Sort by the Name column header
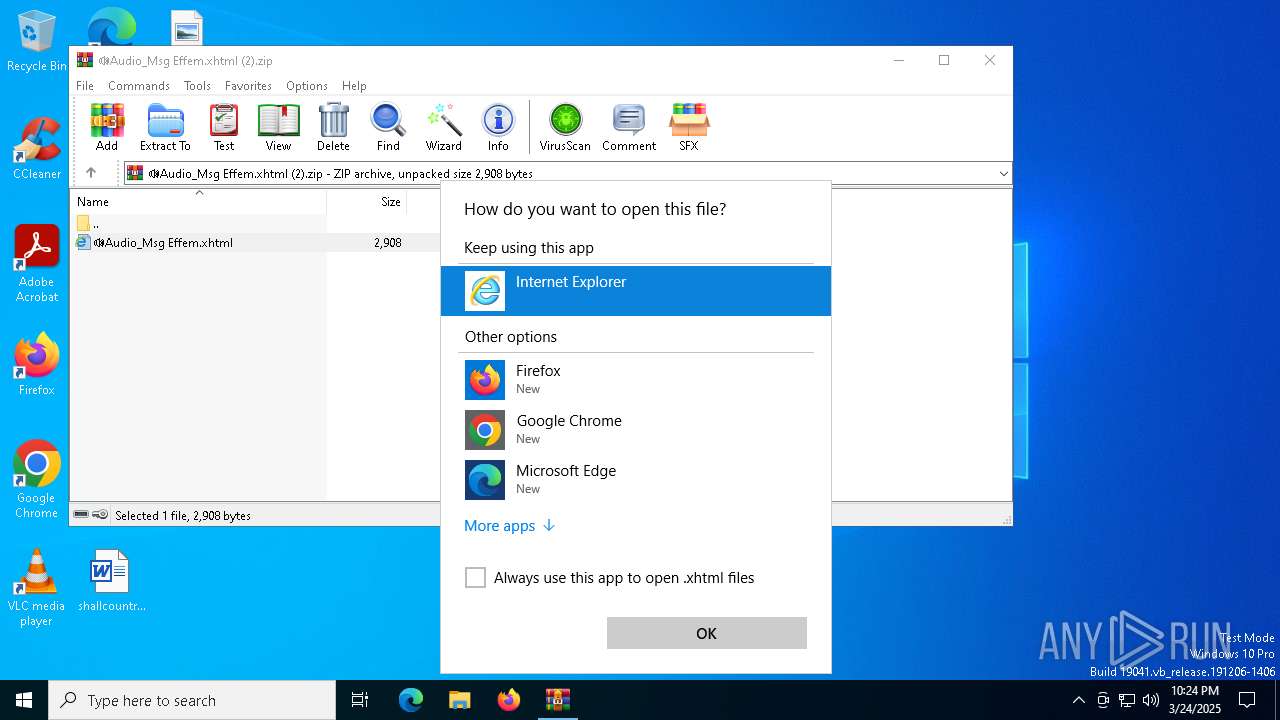Viewport: 1280px width, 720px height. [x=198, y=202]
